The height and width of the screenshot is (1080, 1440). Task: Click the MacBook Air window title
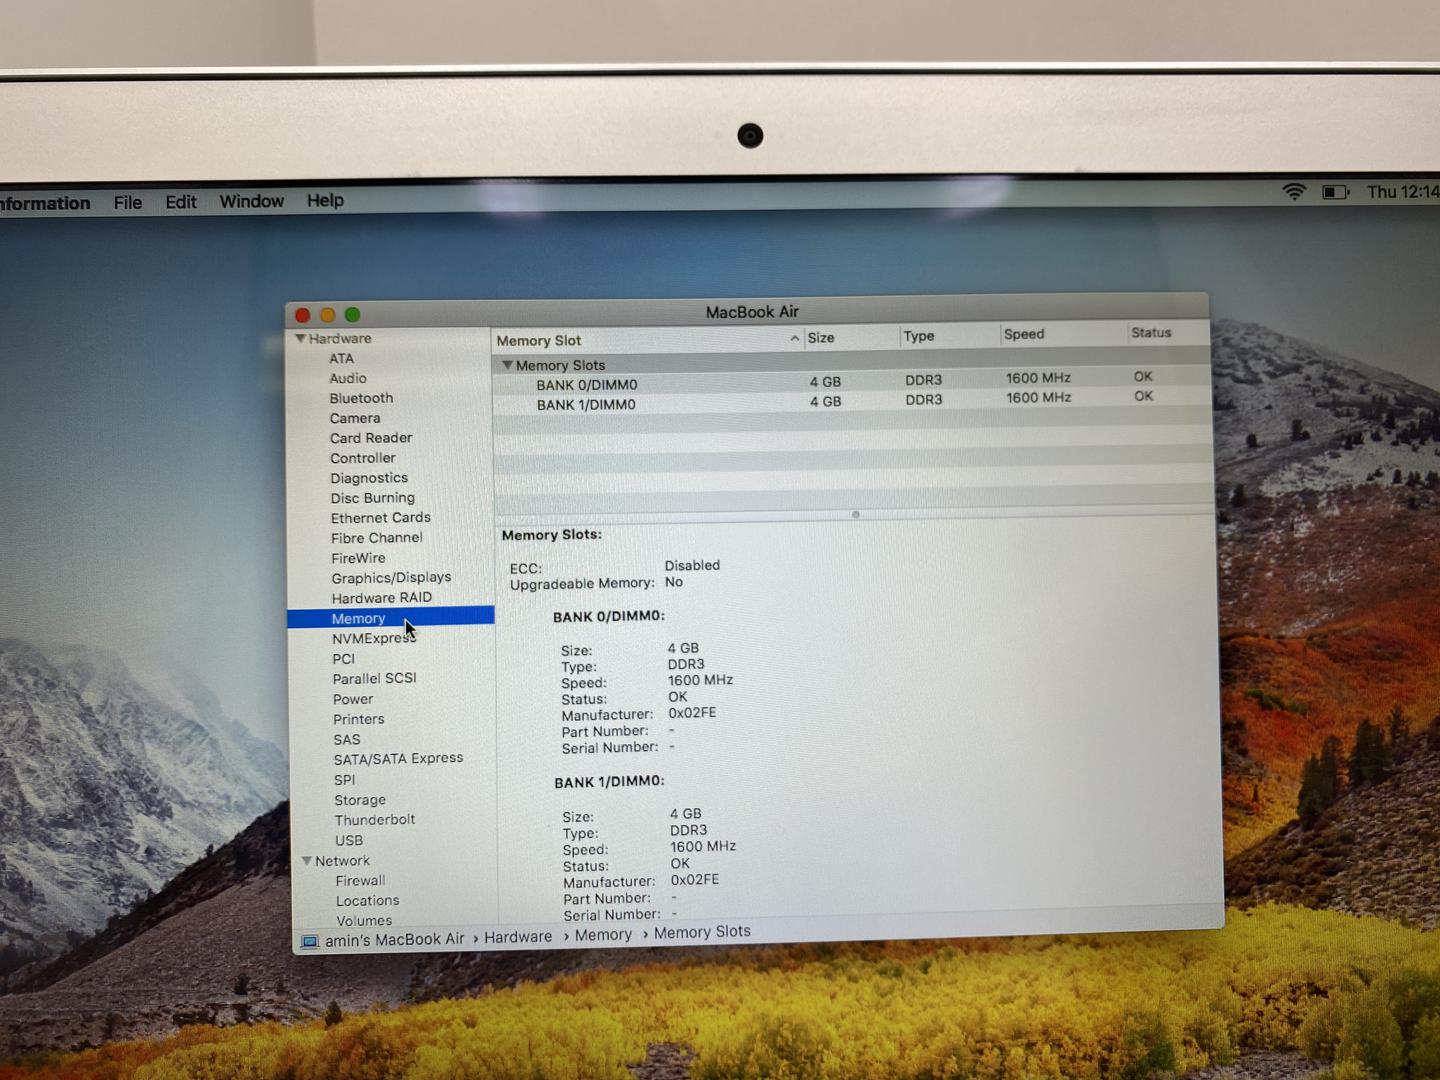tap(752, 312)
